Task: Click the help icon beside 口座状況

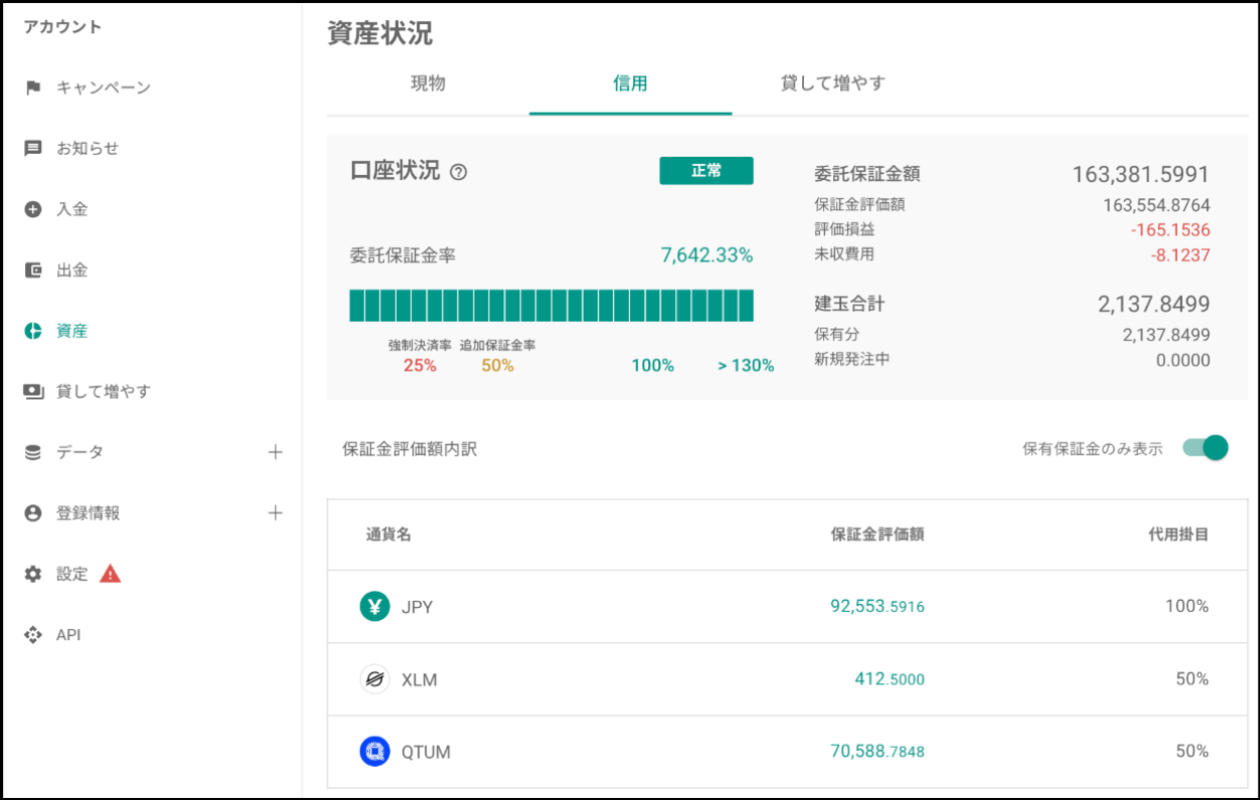Action: (x=458, y=172)
